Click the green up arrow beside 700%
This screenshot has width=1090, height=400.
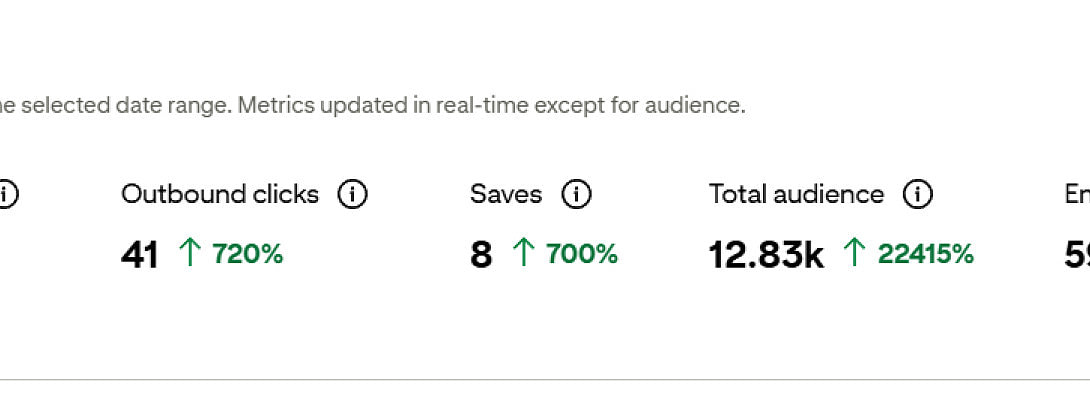(523, 254)
